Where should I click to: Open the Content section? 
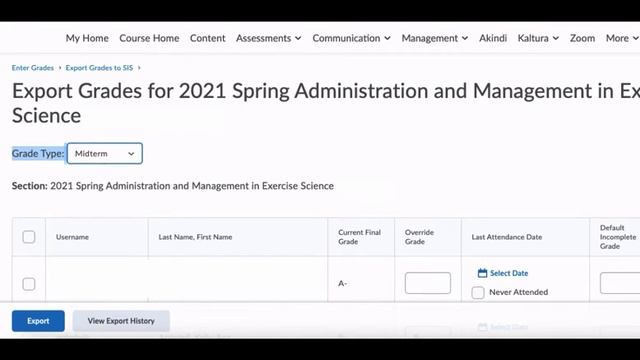click(x=207, y=38)
